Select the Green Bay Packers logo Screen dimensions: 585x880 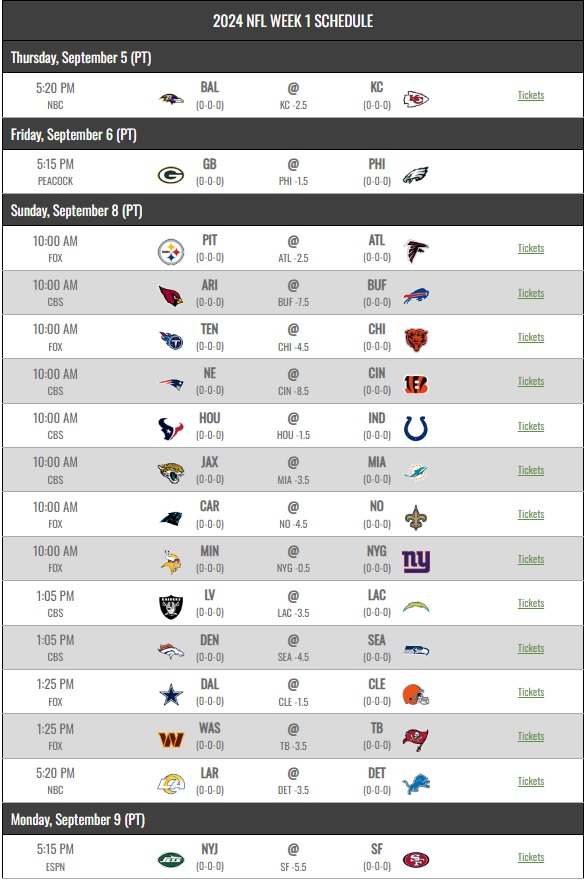[x=171, y=175]
